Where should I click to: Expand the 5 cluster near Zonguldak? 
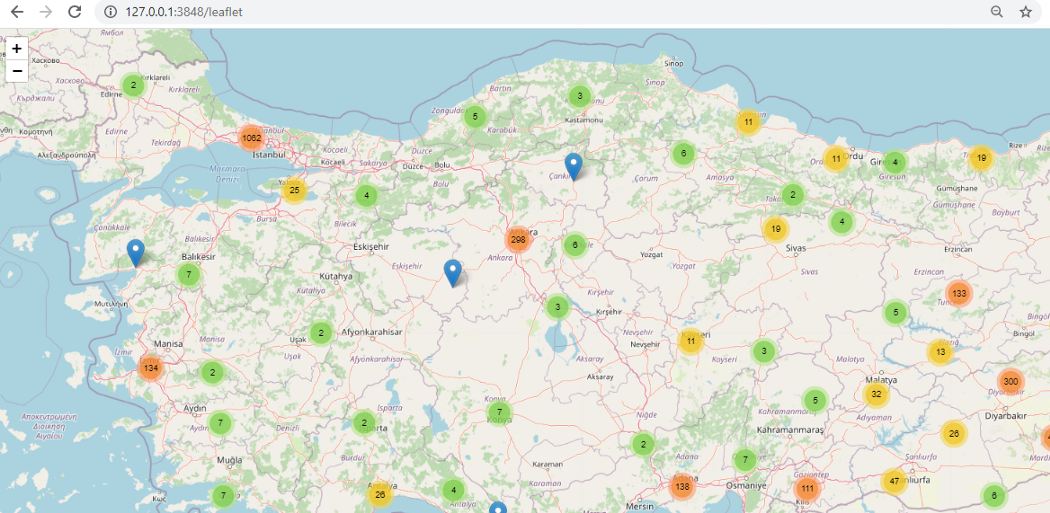click(475, 117)
